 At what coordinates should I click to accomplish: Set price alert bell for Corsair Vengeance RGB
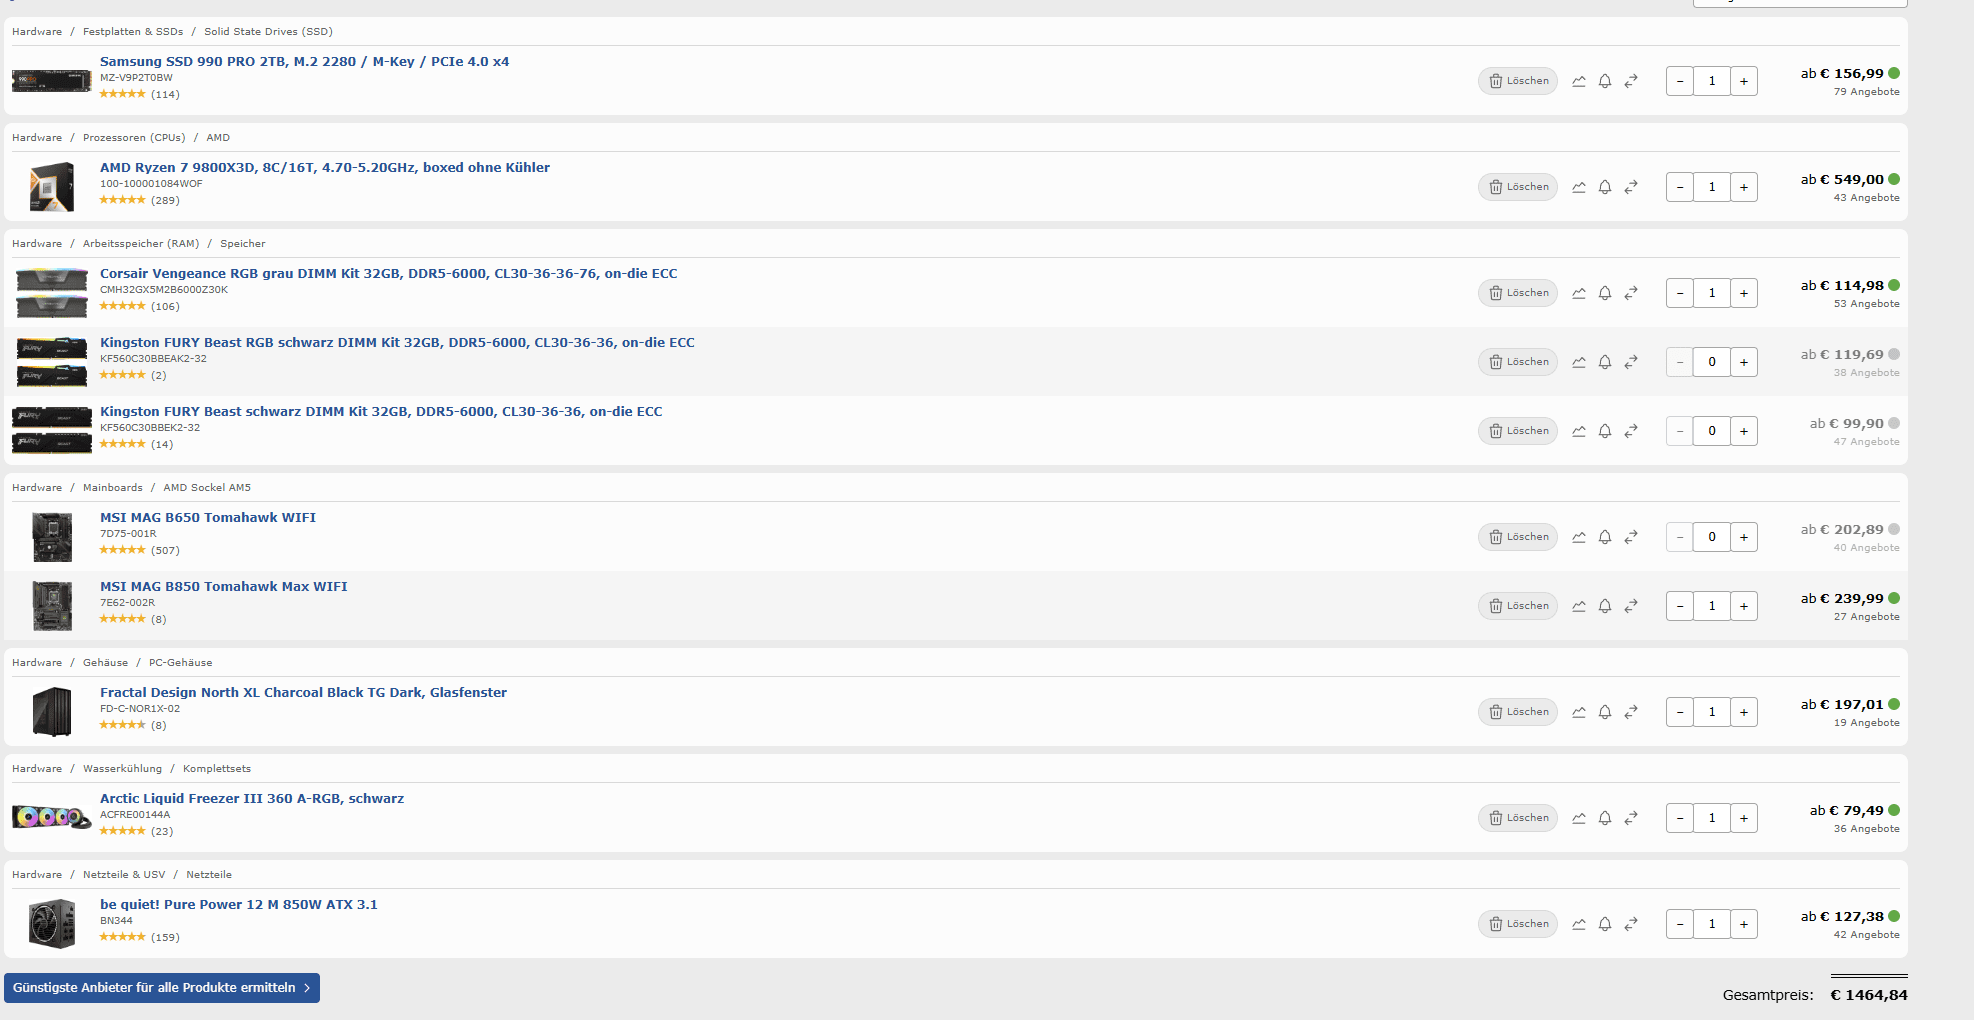pos(1605,293)
